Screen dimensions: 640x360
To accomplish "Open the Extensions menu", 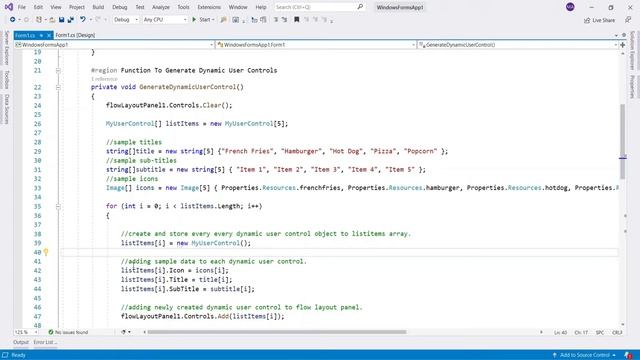I will [x=209, y=7].
